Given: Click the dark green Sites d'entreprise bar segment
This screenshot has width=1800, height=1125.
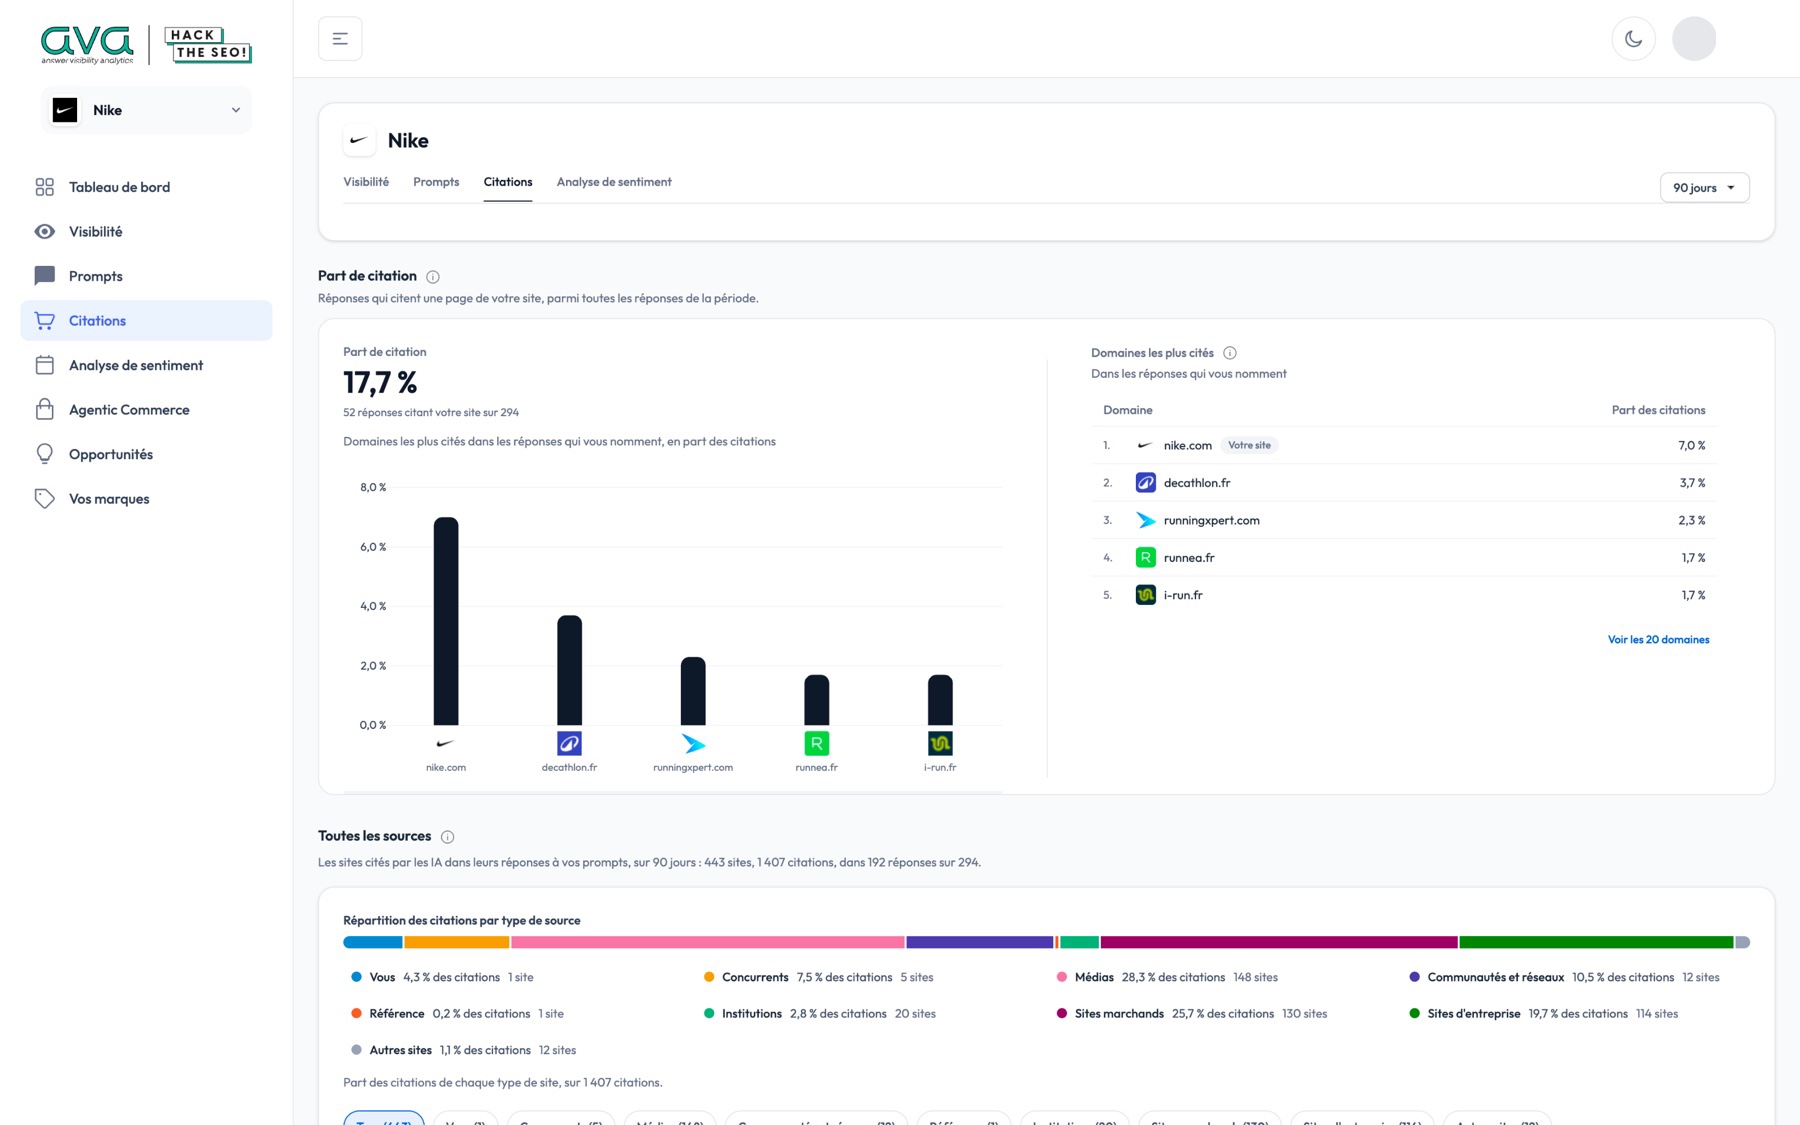Looking at the screenshot, I should pos(1596,942).
